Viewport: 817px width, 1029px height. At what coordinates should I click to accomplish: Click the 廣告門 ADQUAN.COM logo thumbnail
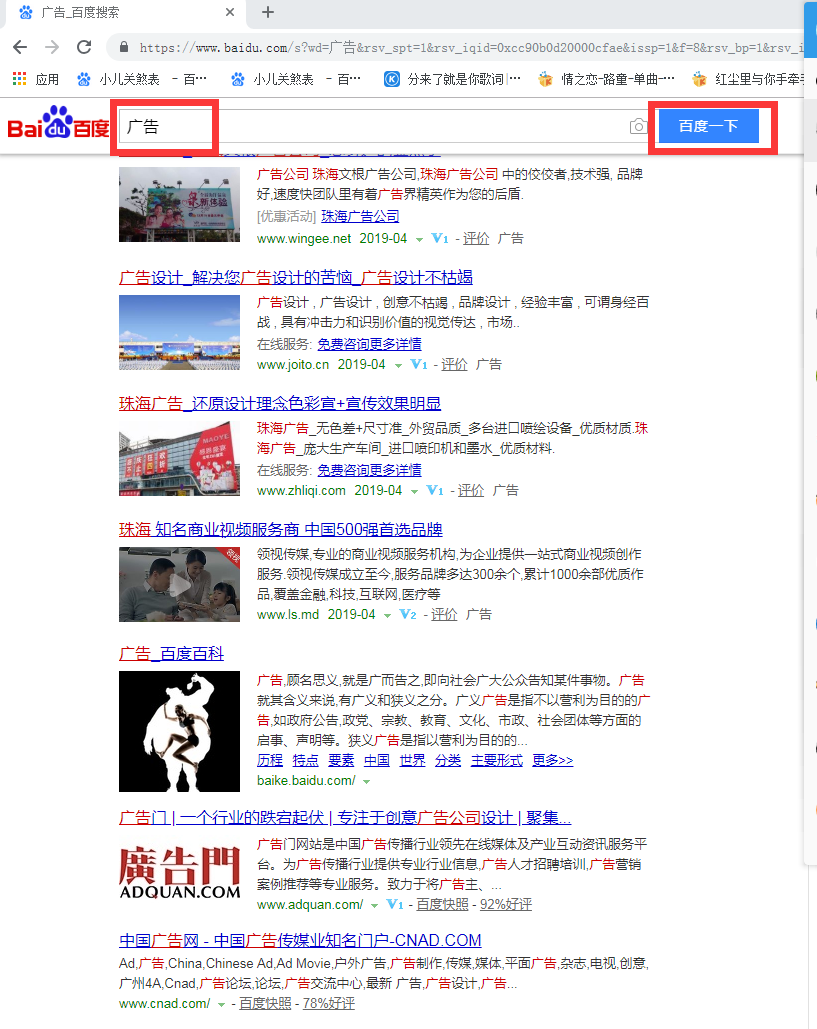[179, 873]
